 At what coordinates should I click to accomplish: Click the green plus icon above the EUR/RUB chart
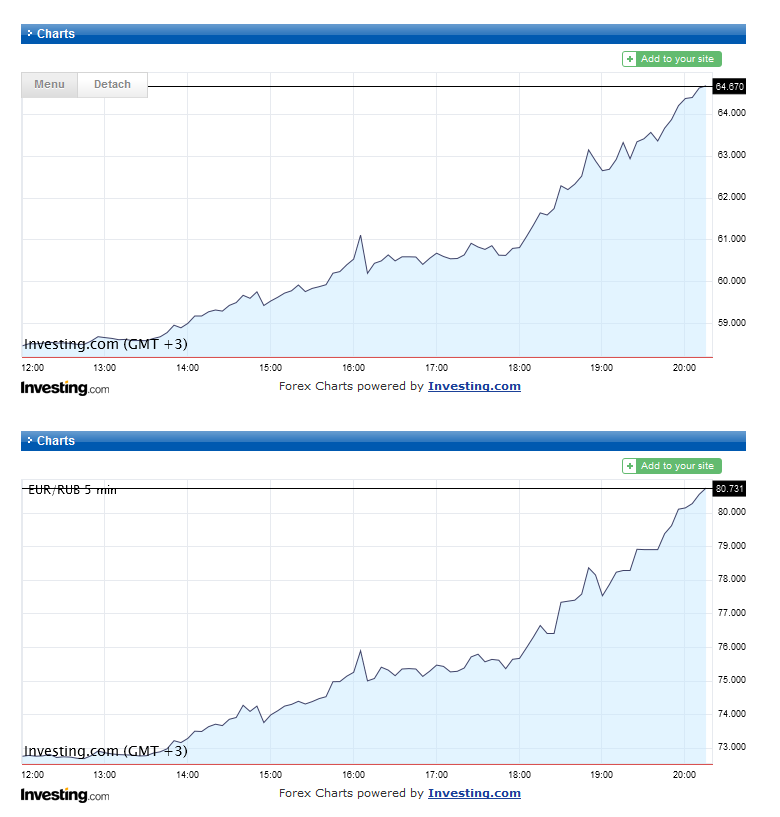(630, 466)
